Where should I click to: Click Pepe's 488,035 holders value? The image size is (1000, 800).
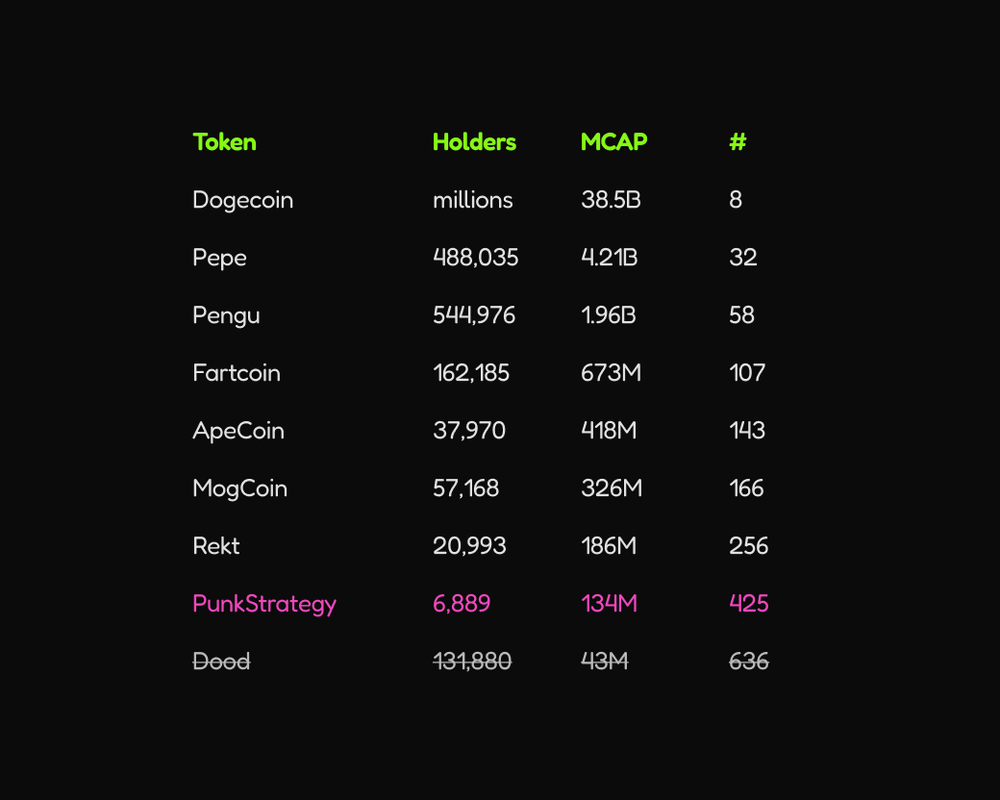click(x=475, y=258)
